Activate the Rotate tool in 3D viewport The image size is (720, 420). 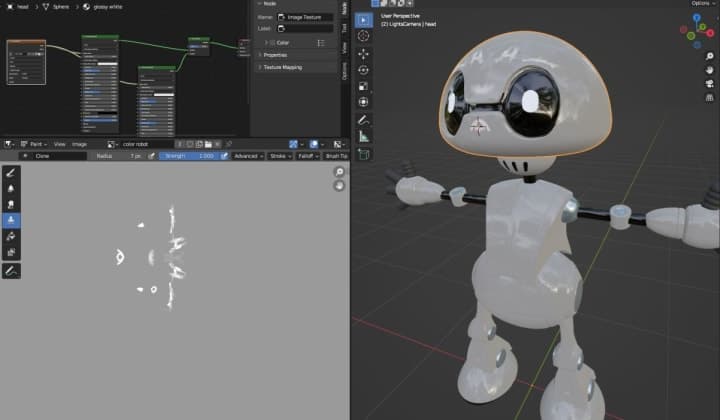363,70
